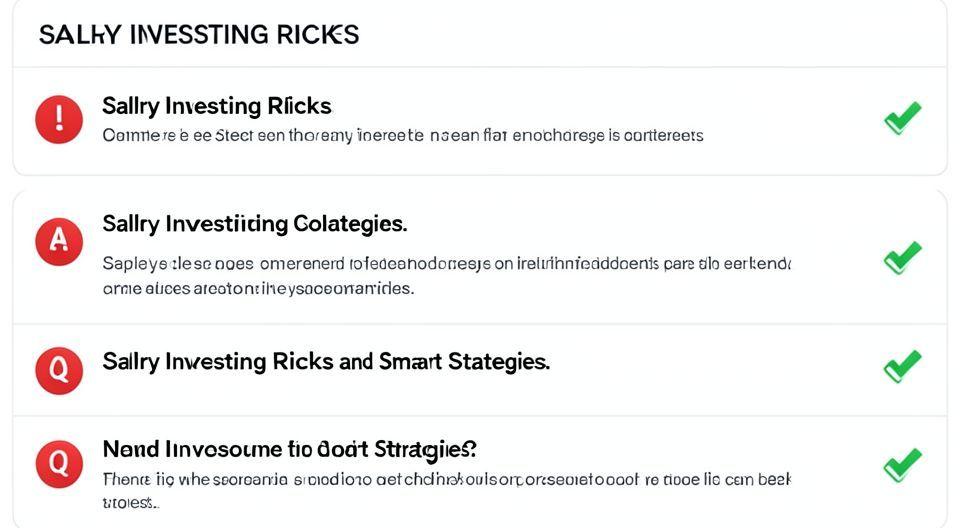Open the 'Sallry Investing Ricks' bold row title

coord(216,106)
